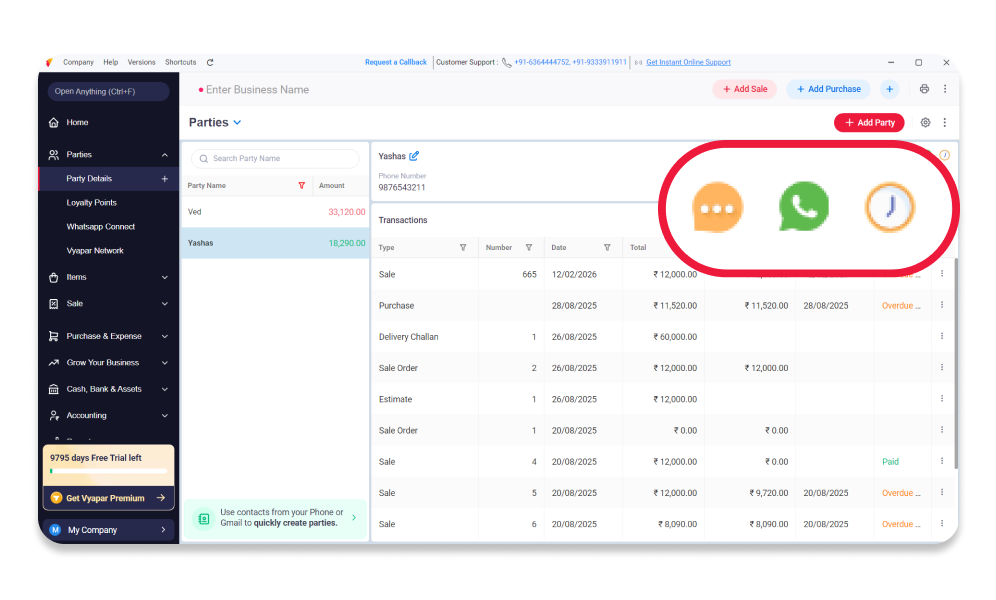996x600 pixels.
Task: Click the clock reminder icon
Action: (x=889, y=207)
